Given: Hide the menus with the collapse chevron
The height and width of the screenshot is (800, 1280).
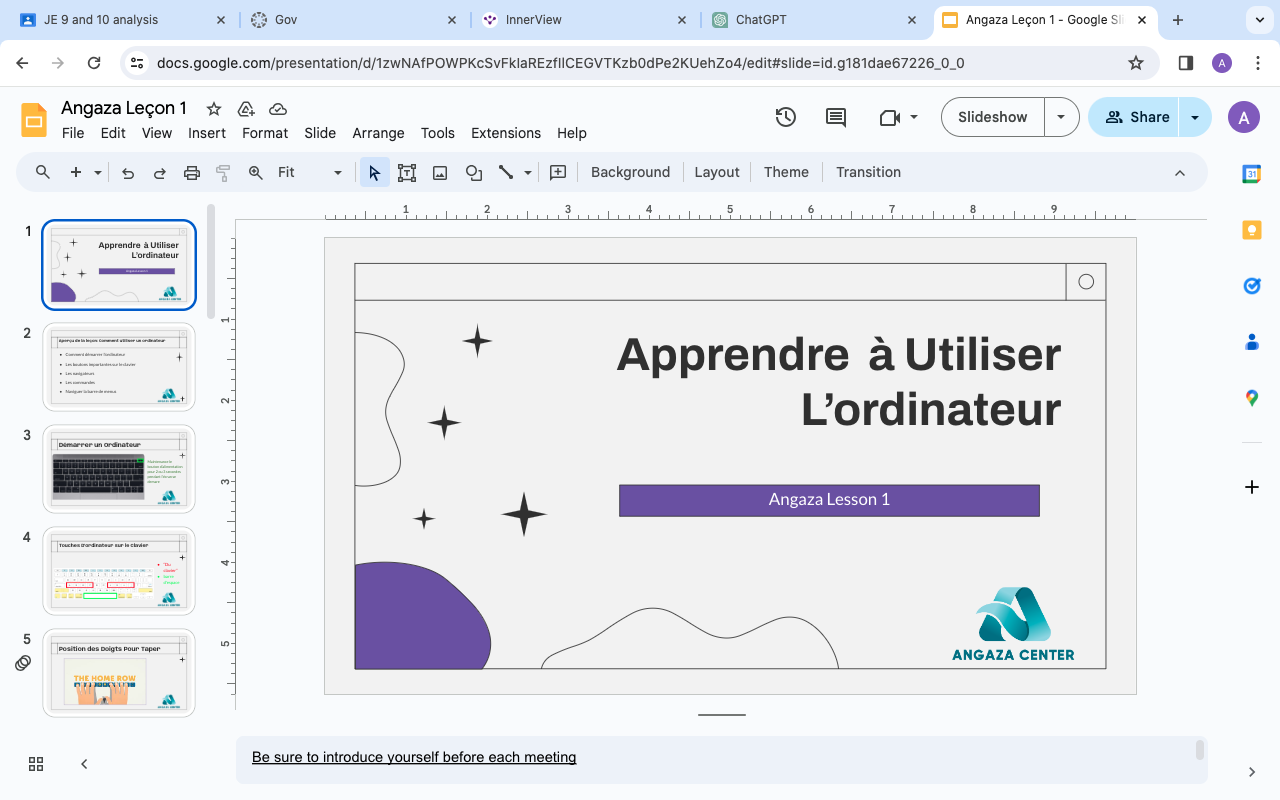Looking at the screenshot, I should point(1180,172).
